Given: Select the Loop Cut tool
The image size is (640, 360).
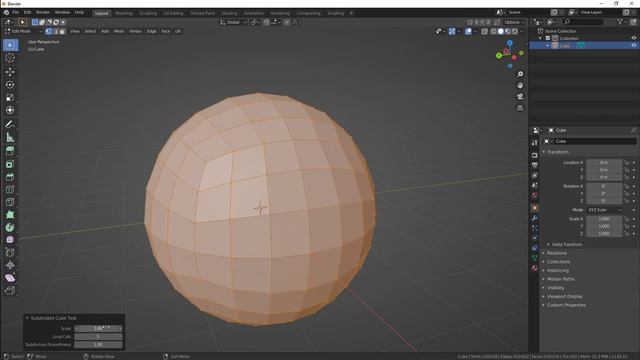Looking at the screenshot, I should 10,189.
